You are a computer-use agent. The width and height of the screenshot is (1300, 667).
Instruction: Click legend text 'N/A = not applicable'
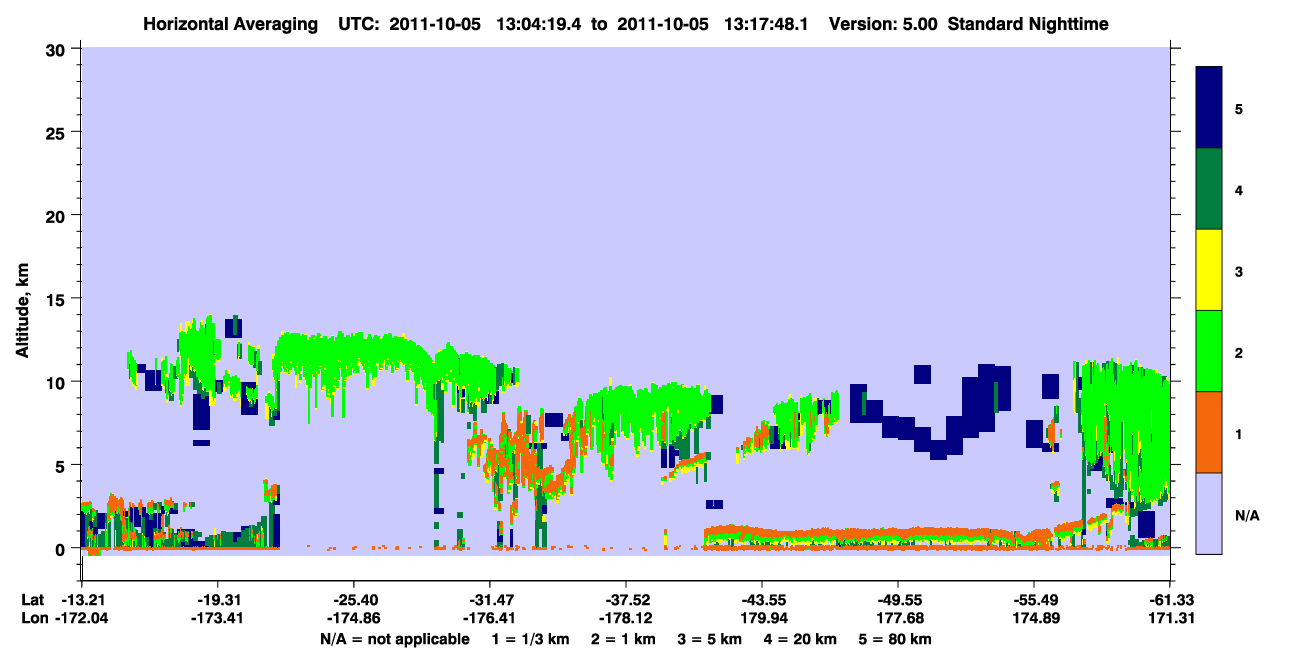[395, 639]
